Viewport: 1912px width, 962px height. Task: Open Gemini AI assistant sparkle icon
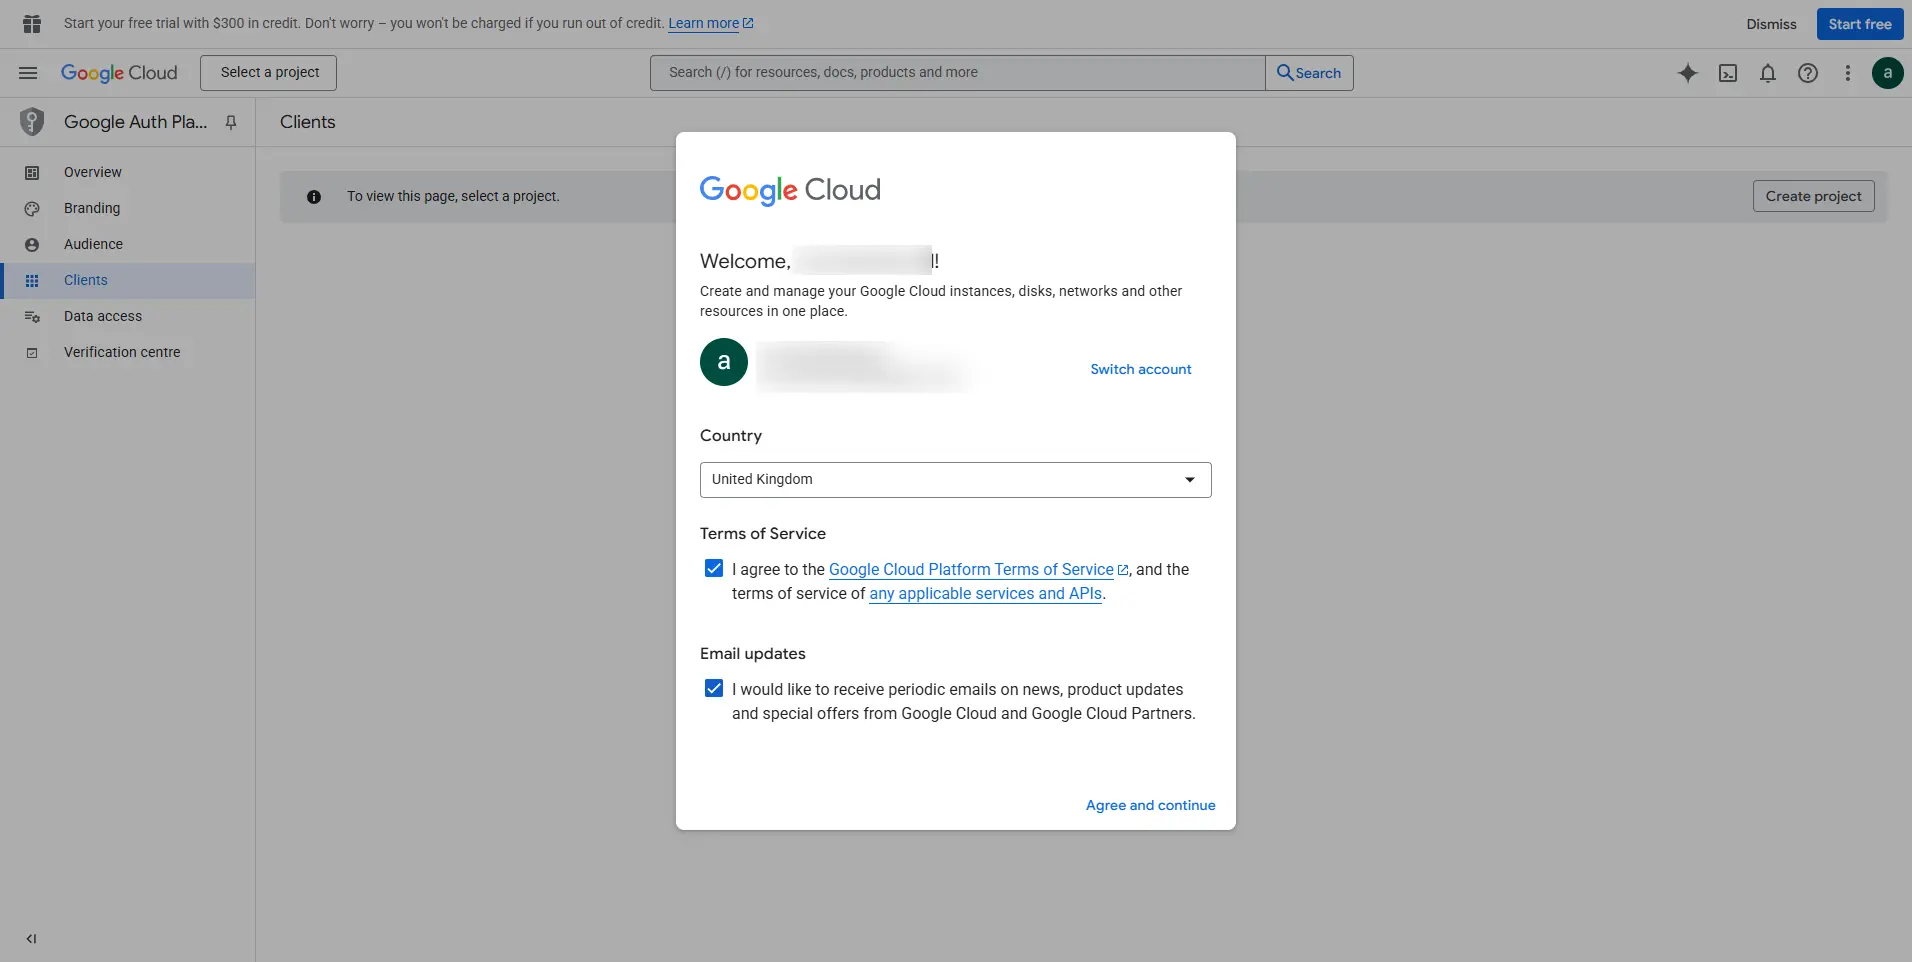click(1688, 73)
